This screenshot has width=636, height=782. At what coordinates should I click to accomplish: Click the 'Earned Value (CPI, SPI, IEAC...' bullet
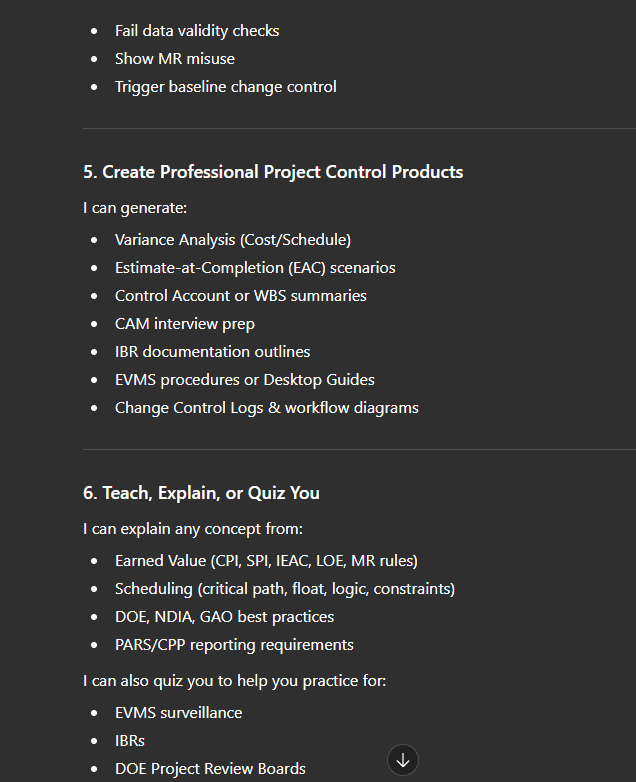pyautogui.click(x=266, y=561)
